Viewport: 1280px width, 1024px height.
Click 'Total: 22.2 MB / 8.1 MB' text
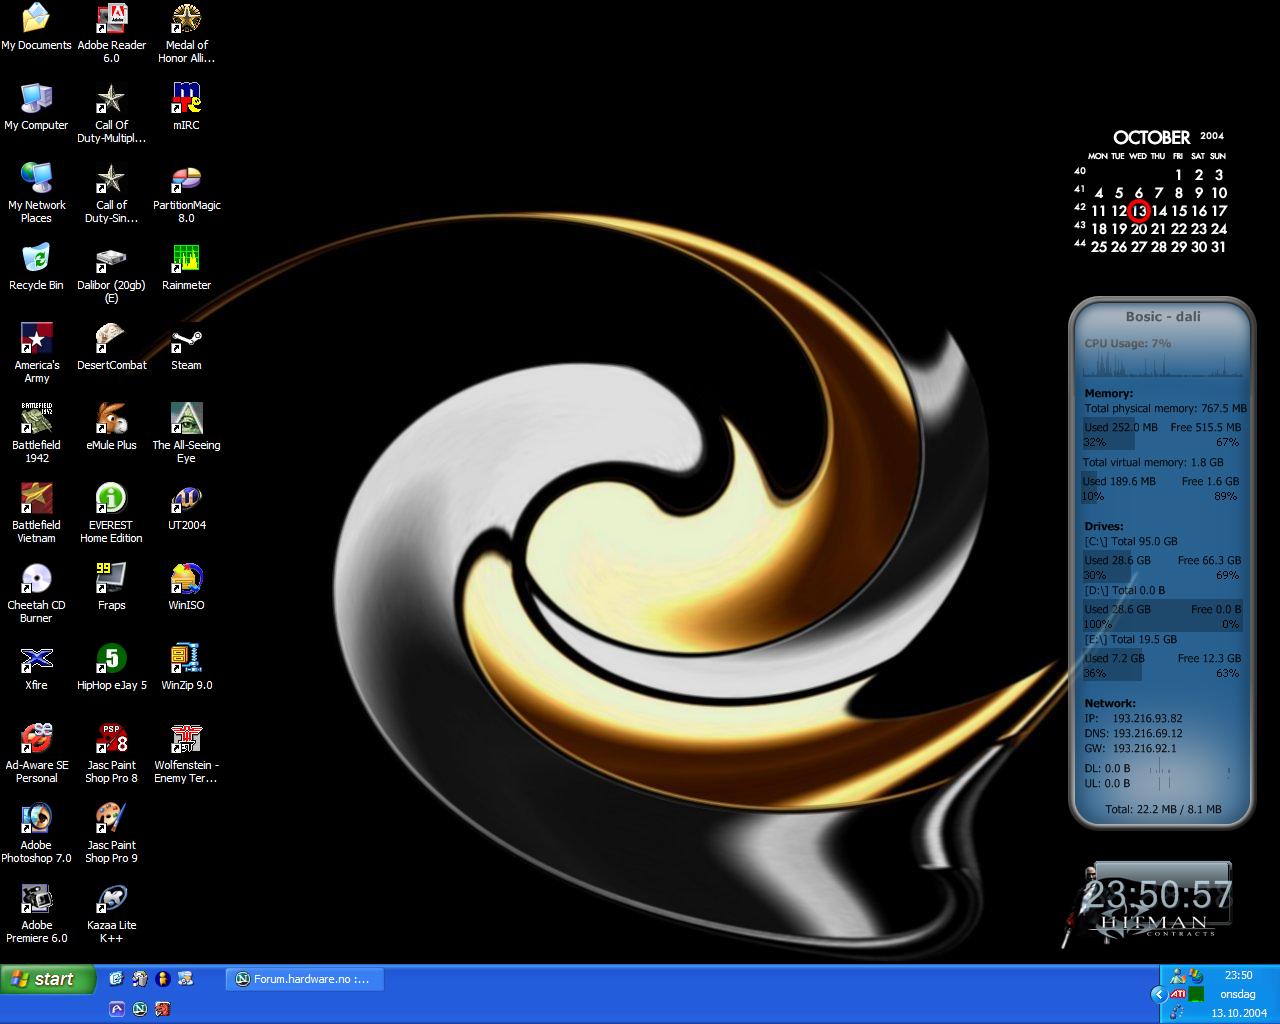pyautogui.click(x=1163, y=809)
